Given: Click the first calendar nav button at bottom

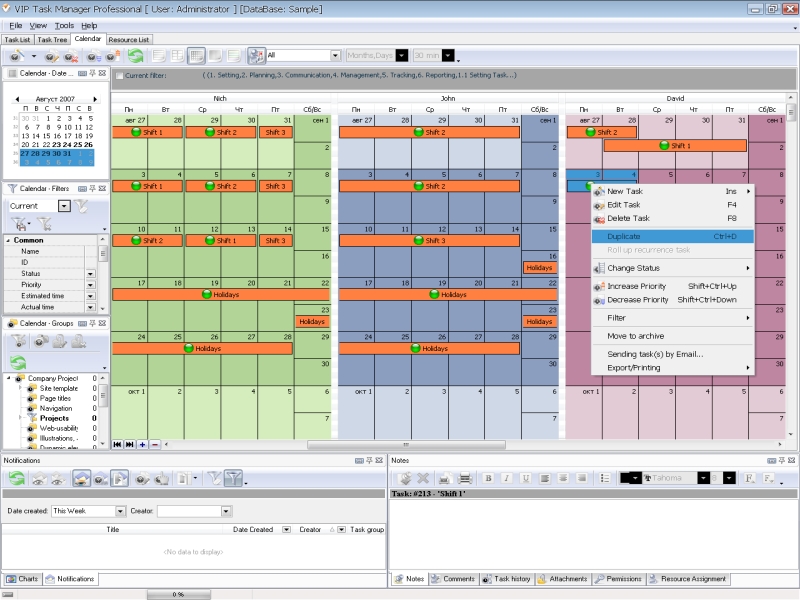Looking at the screenshot, I should (117, 444).
